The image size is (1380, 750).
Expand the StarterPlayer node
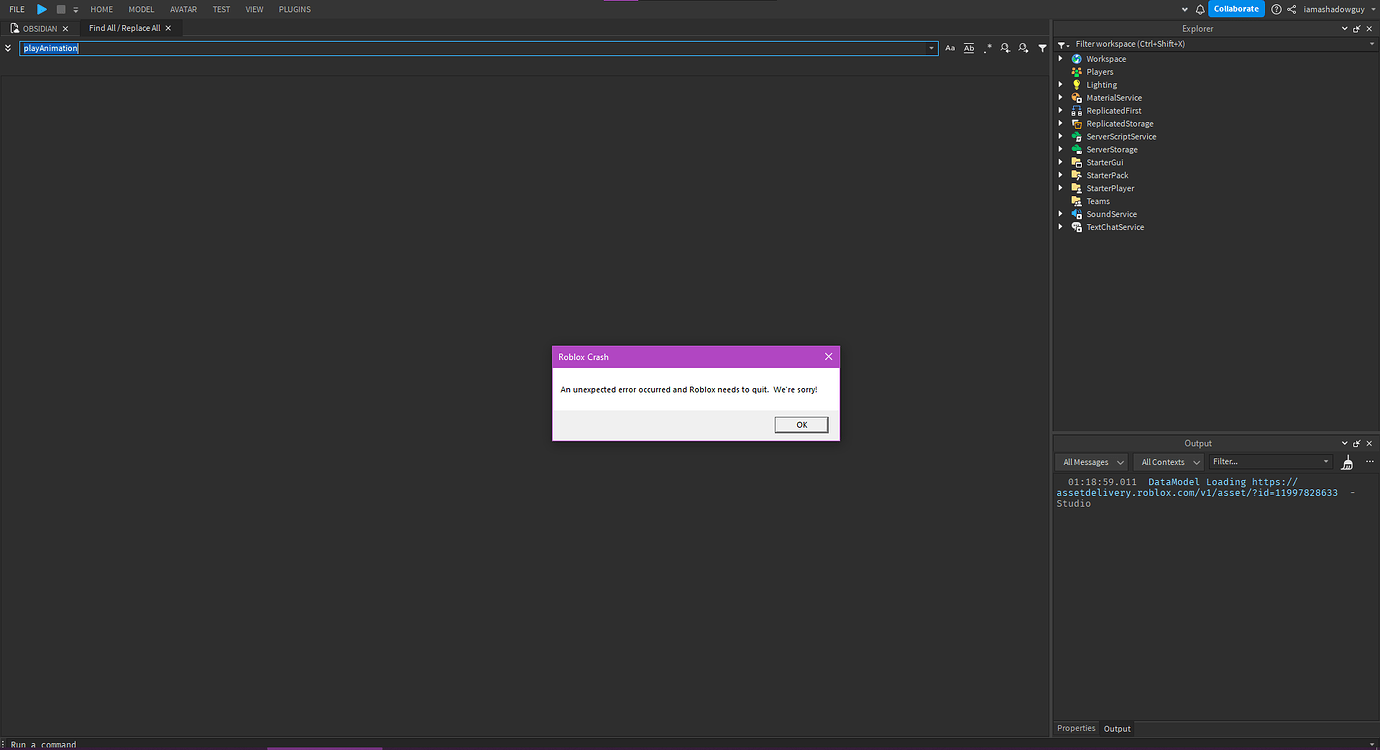click(x=1061, y=188)
